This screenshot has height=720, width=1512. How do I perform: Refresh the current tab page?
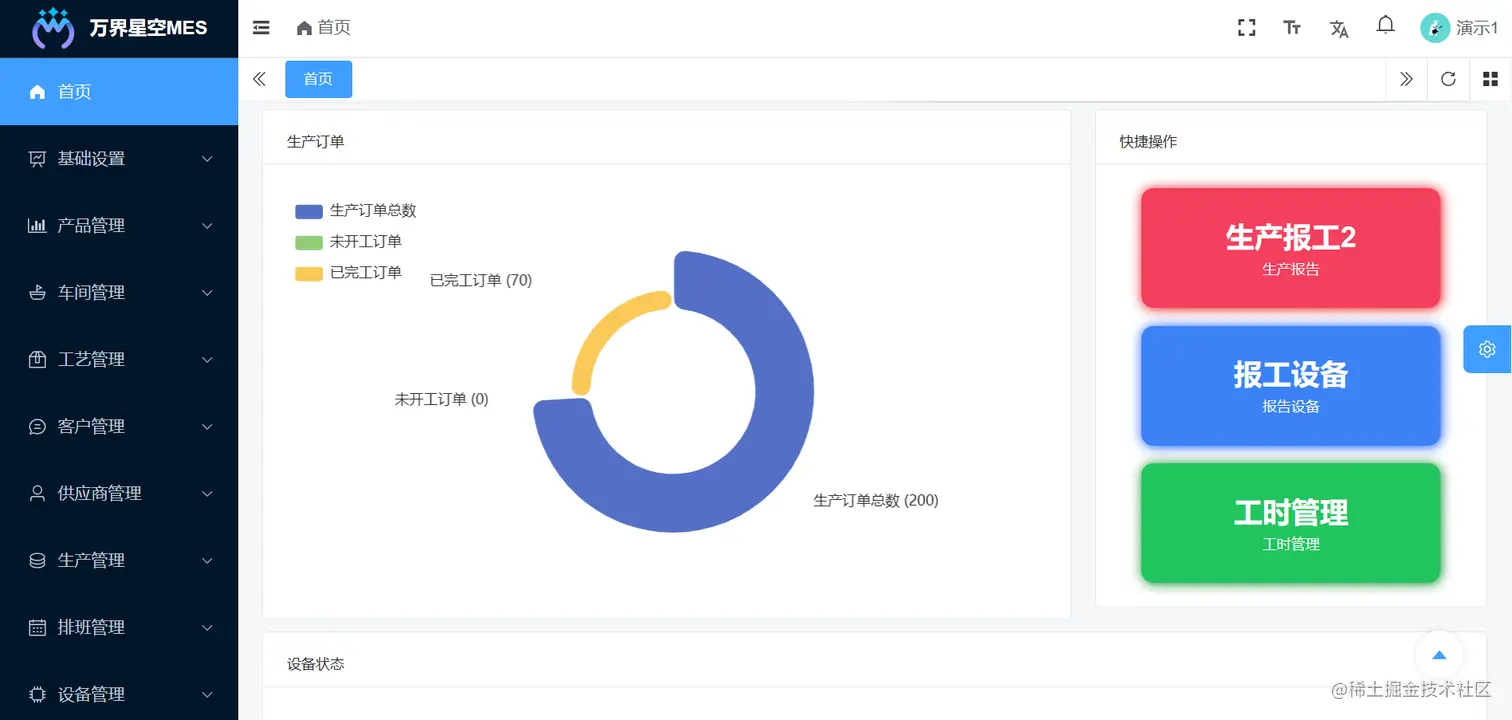(1448, 79)
